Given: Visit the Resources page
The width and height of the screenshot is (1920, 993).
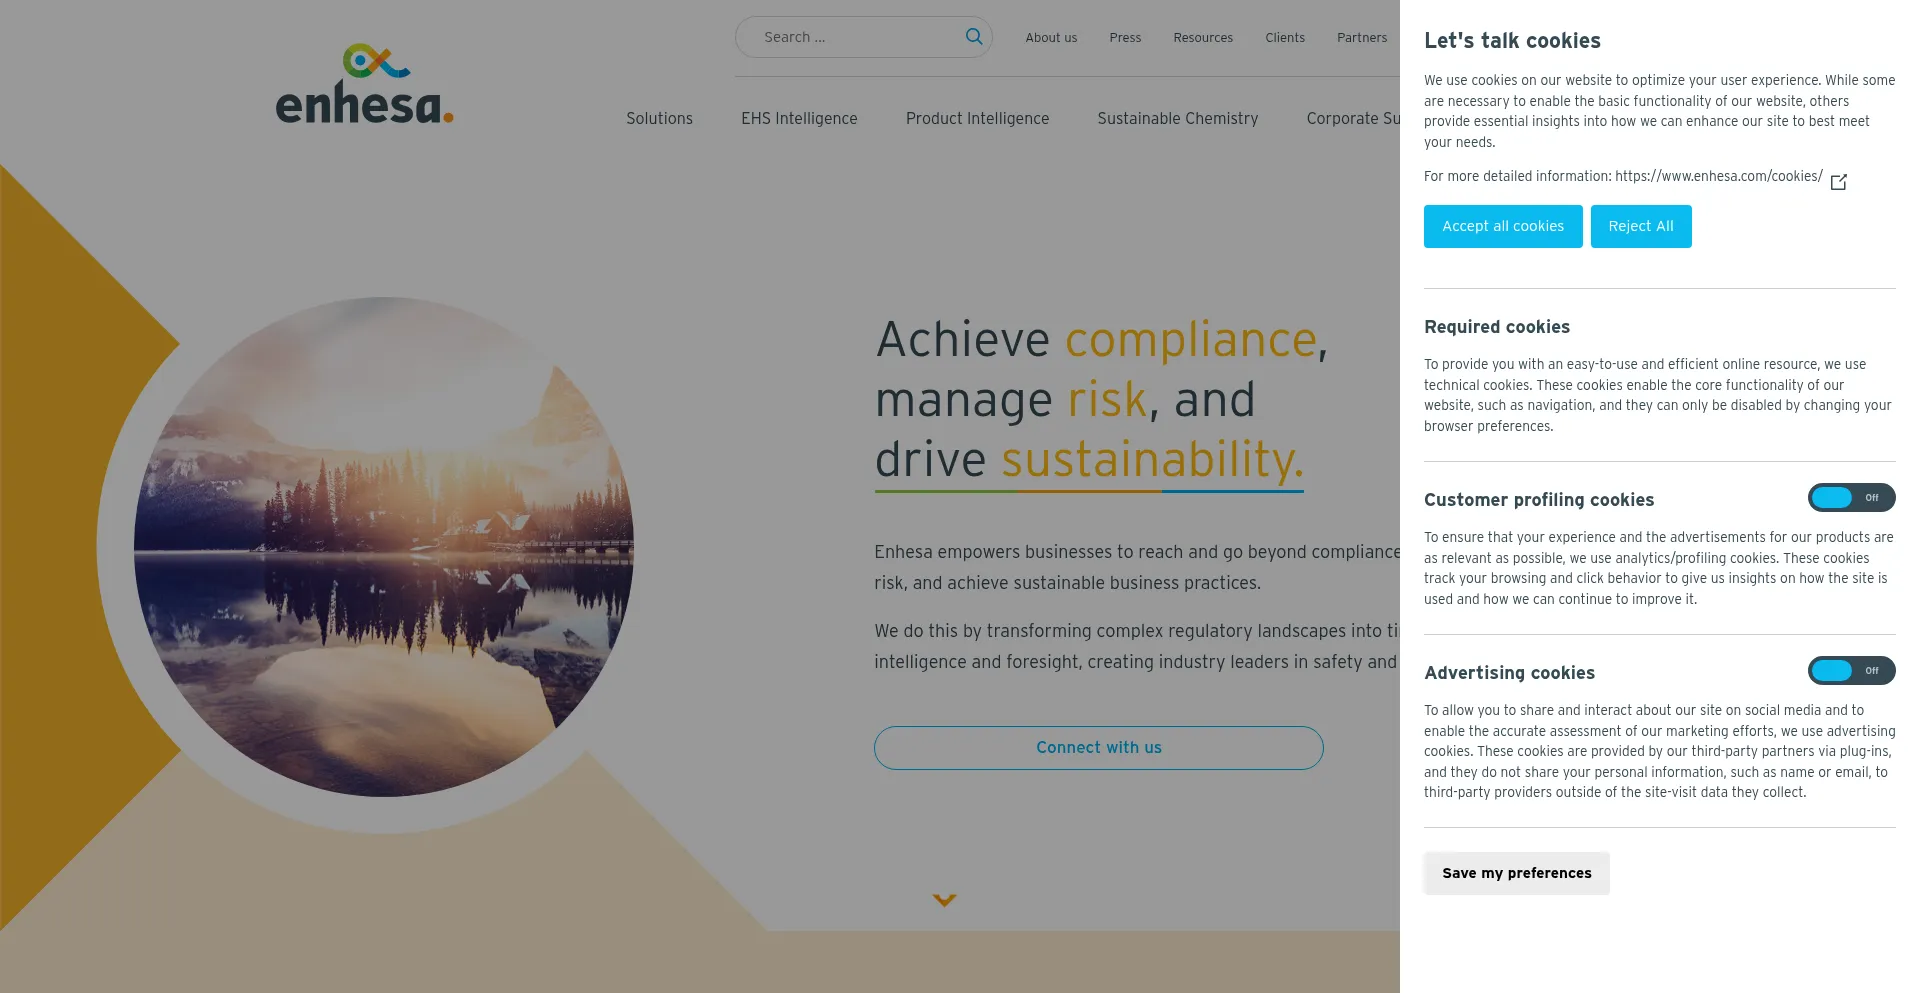Looking at the screenshot, I should pos(1203,38).
